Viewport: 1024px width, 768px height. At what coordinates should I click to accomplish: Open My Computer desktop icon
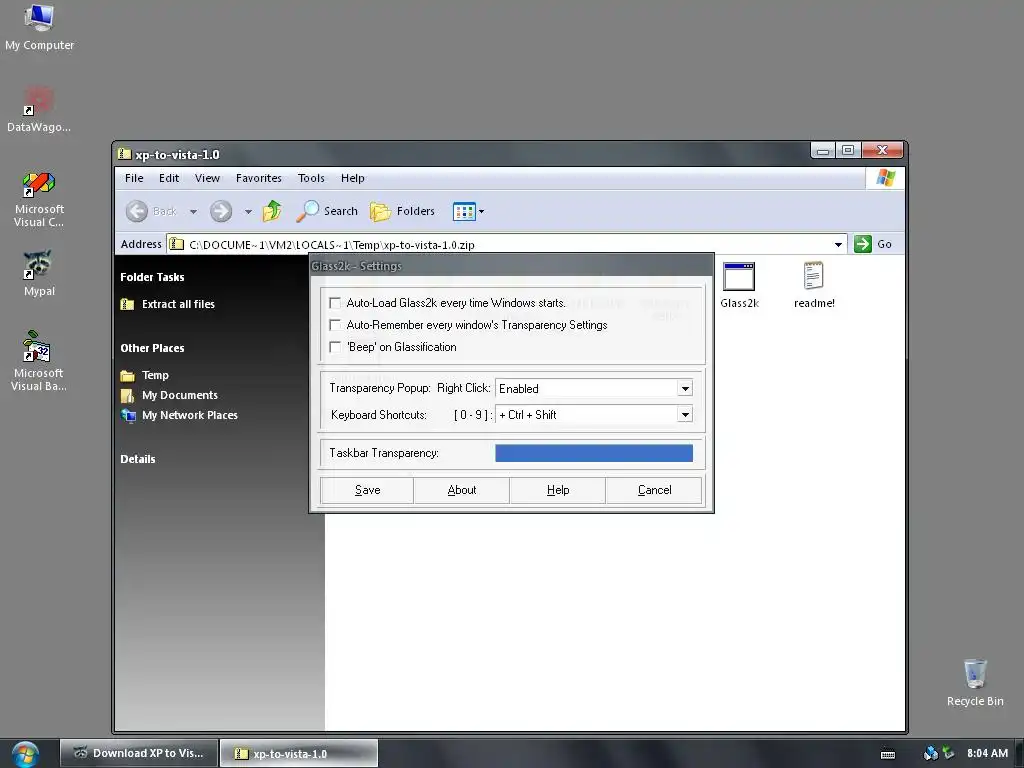tap(39, 26)
